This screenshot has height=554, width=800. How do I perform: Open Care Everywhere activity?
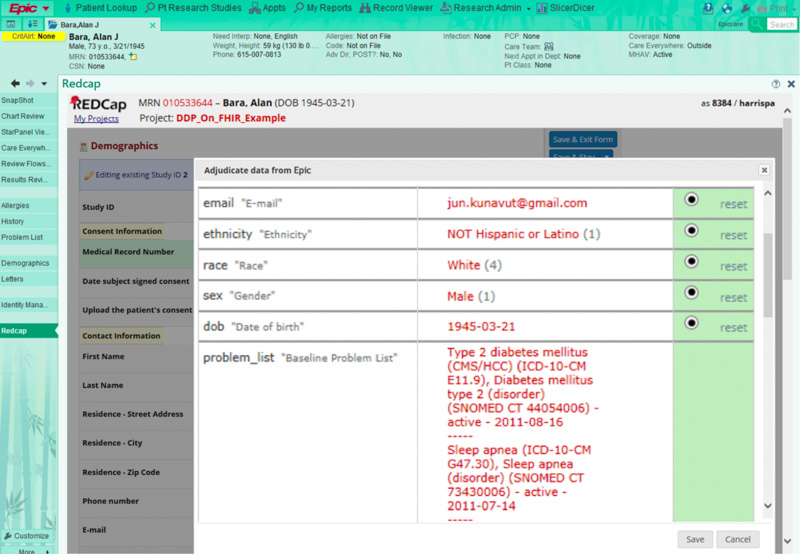point(29,148)
